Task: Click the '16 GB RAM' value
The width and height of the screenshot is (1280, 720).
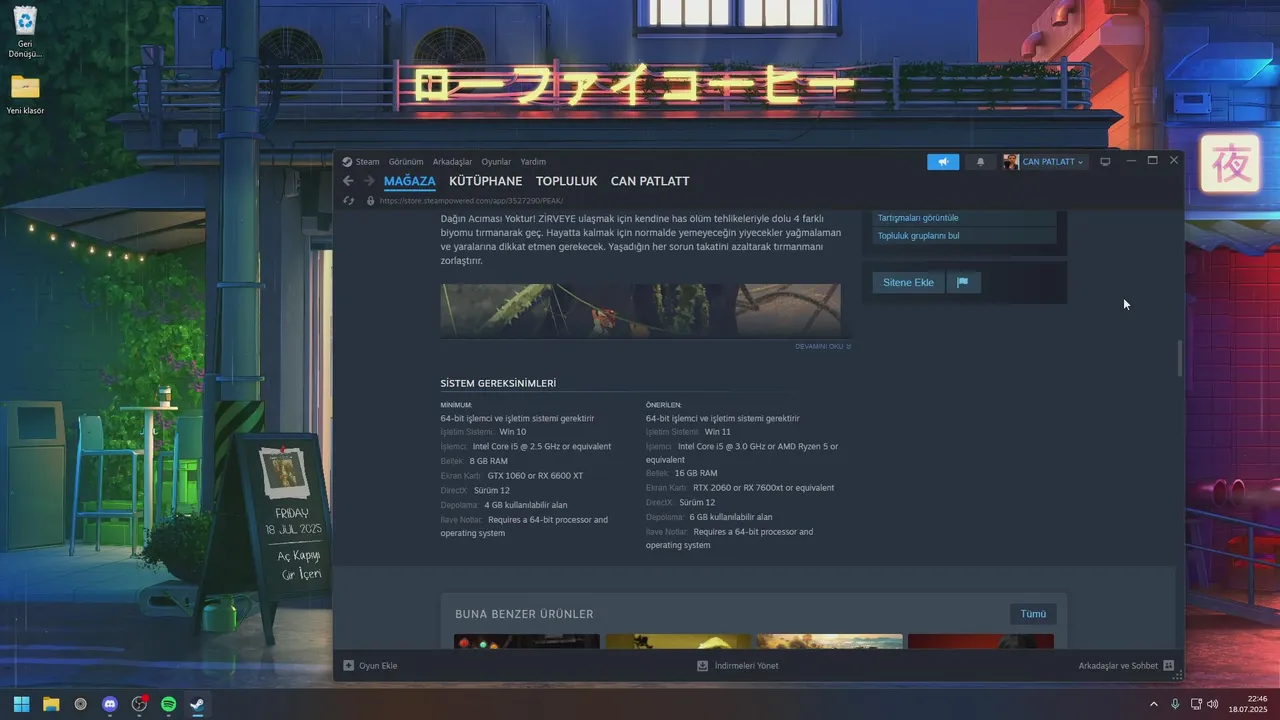Action: tap(696, 473)
